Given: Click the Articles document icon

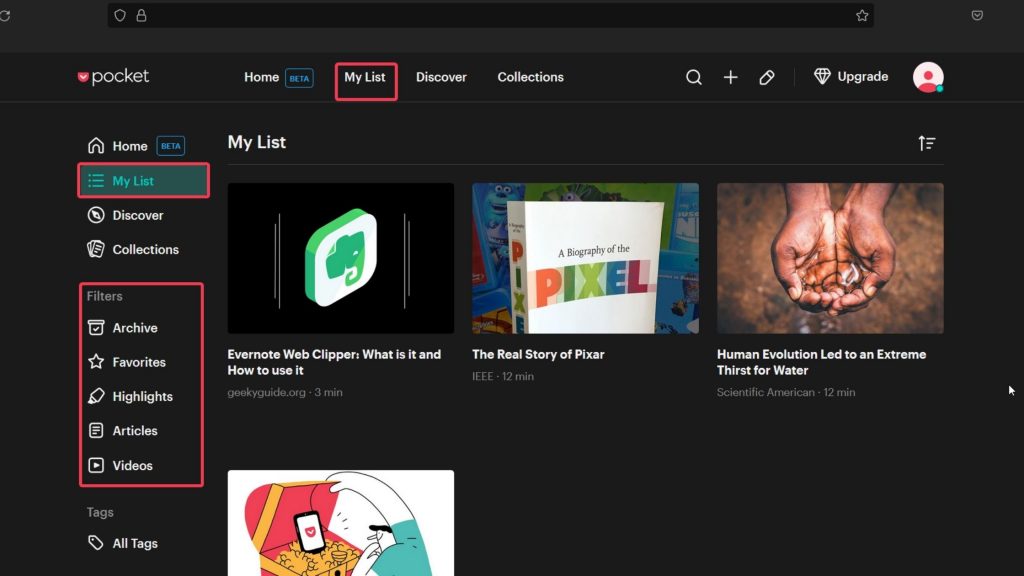Looking at the screenshot, I should tap(96, 430).
